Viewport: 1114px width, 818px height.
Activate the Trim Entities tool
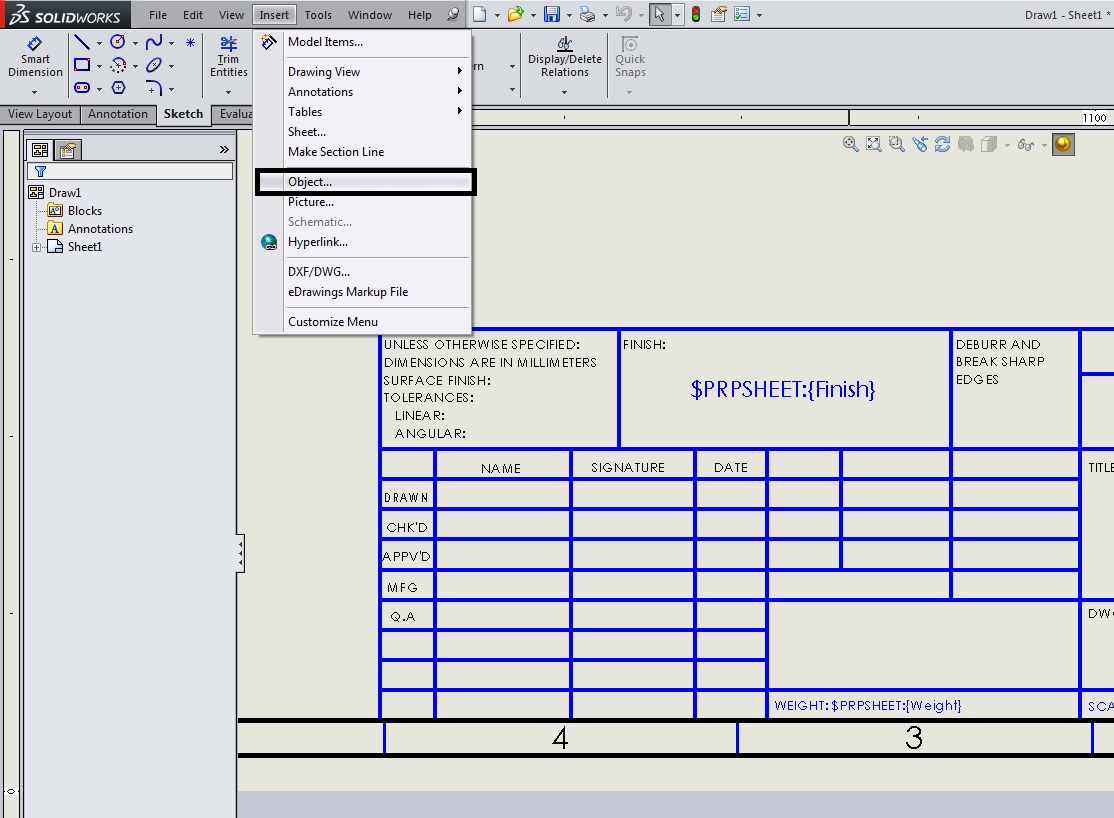(228, 58)
